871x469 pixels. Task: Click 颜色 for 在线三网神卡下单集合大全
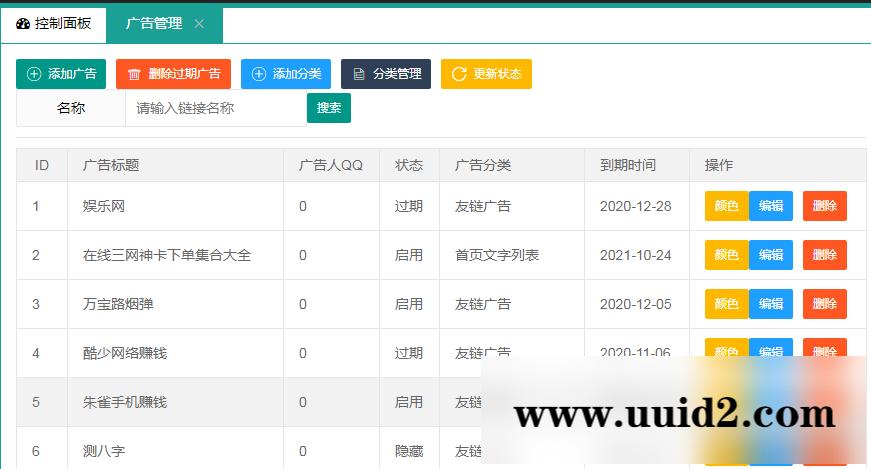coord(726,255)
